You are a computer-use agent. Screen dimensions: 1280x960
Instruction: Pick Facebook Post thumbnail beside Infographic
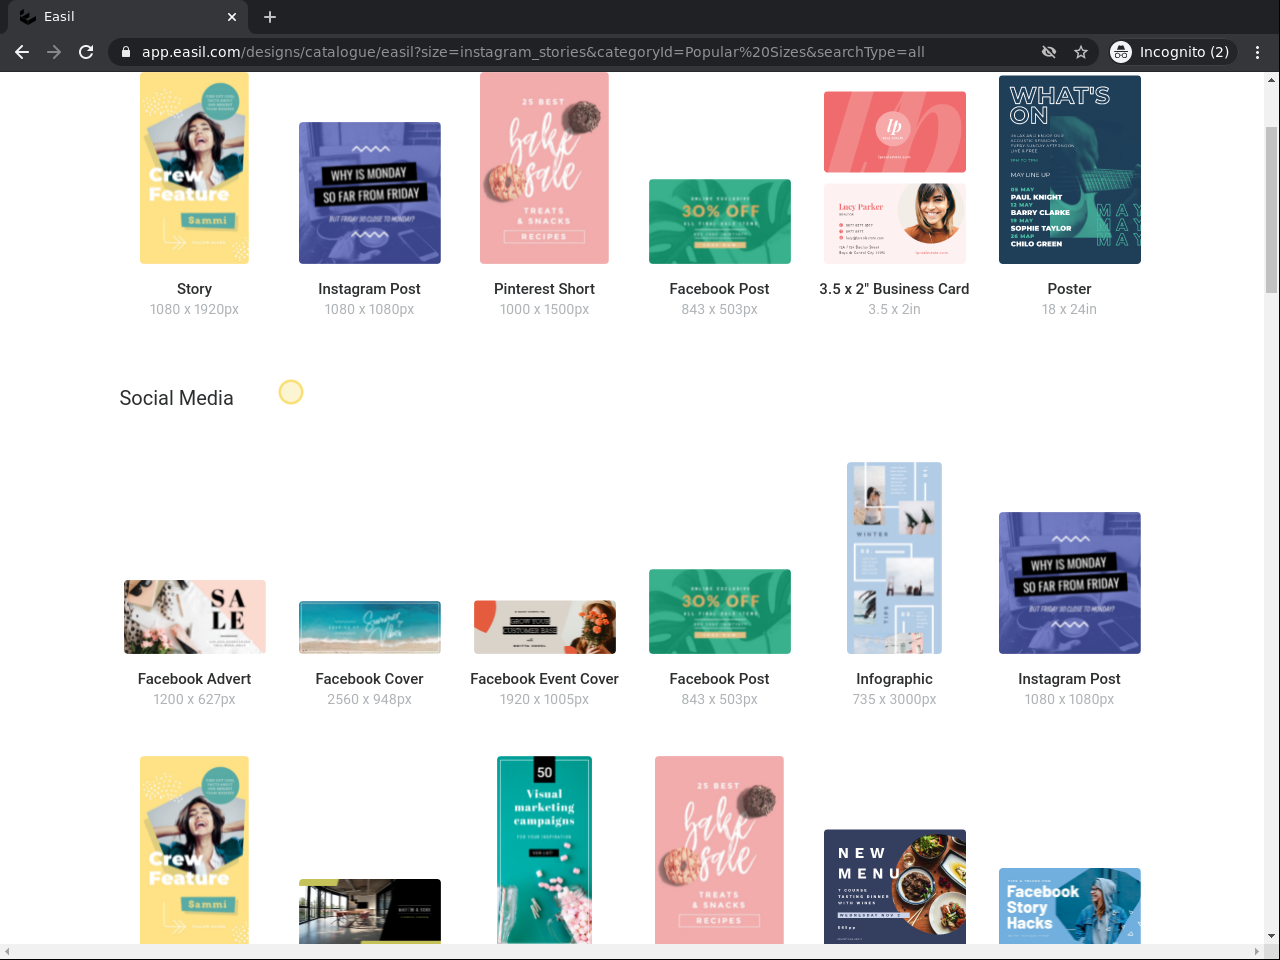(x=720, y=612)
